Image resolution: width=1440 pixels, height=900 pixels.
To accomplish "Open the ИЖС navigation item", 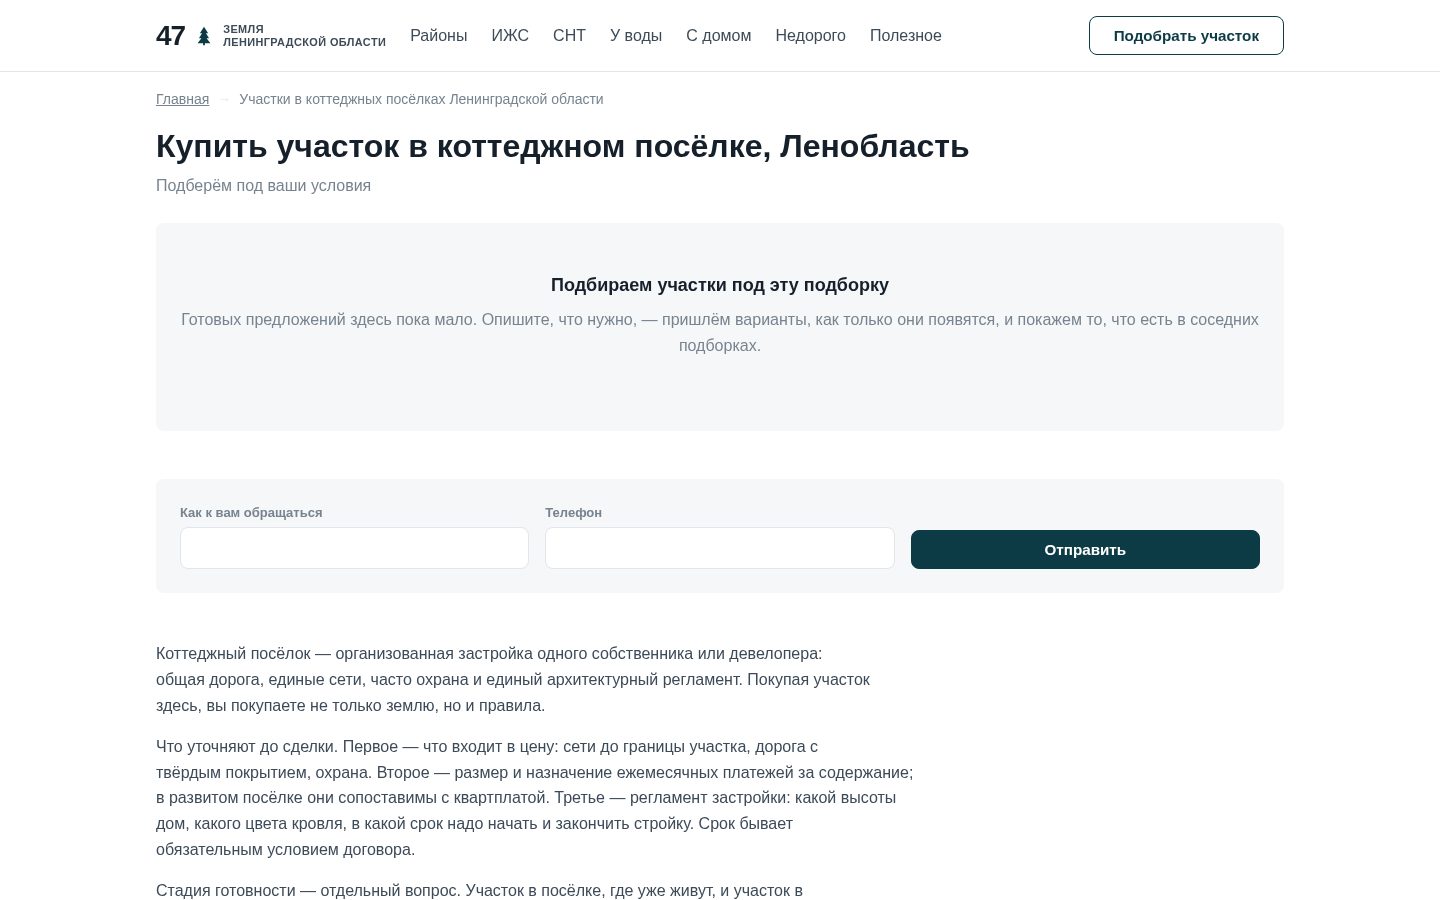I will pos(510,36).
